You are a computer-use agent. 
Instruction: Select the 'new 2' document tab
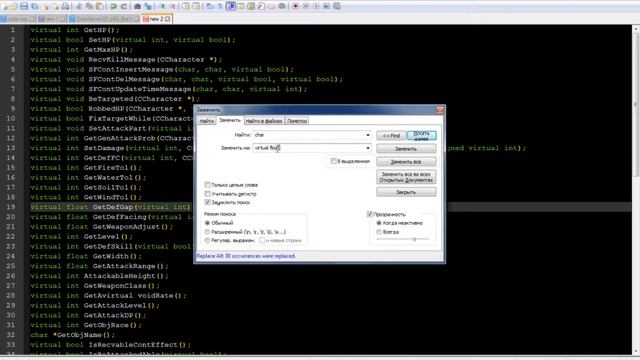pos(156,19)
